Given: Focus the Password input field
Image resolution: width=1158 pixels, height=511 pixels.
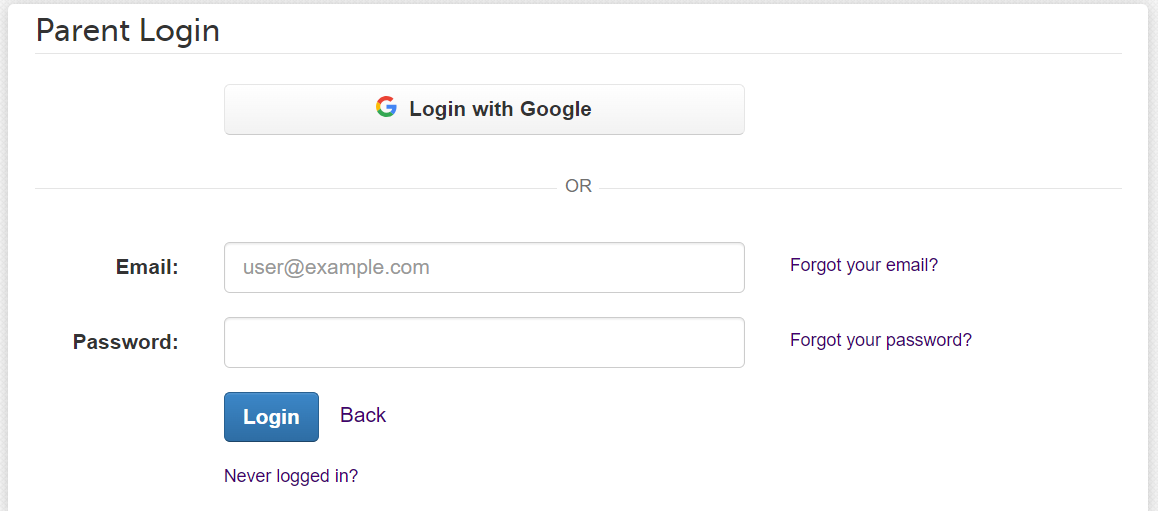Looking at the screenshot, I should click(484, 343).
